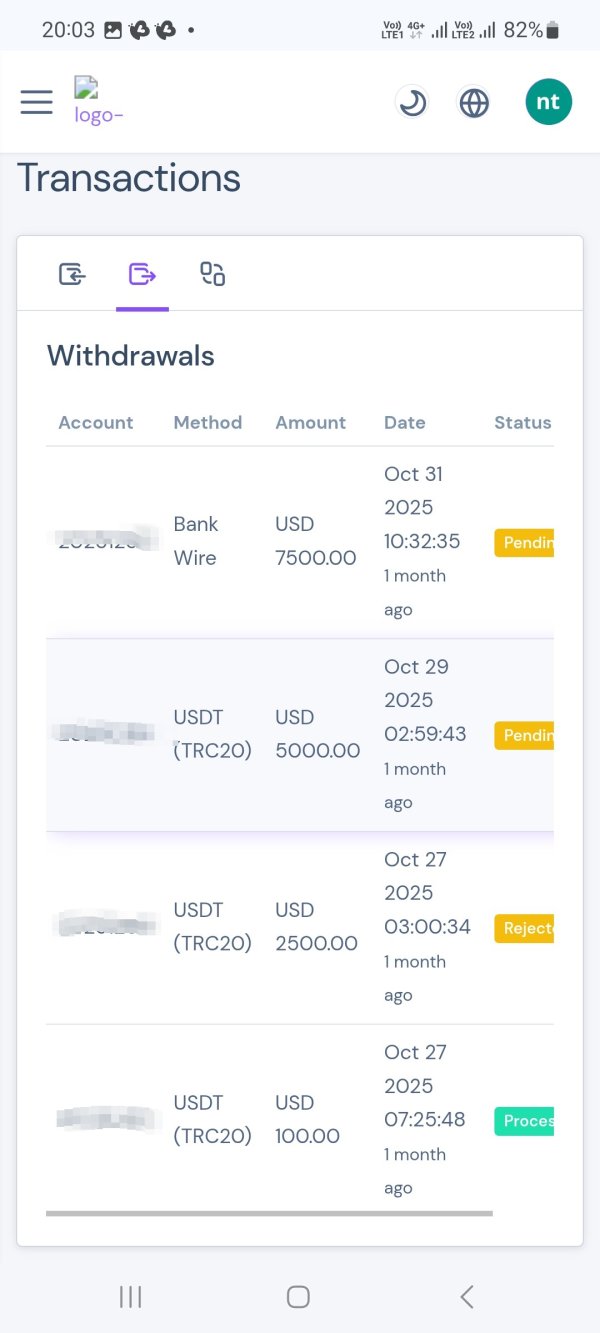Select the Withdrawals tab icon
Viewport: 600px width, 1333px height.
pos(142,273)
